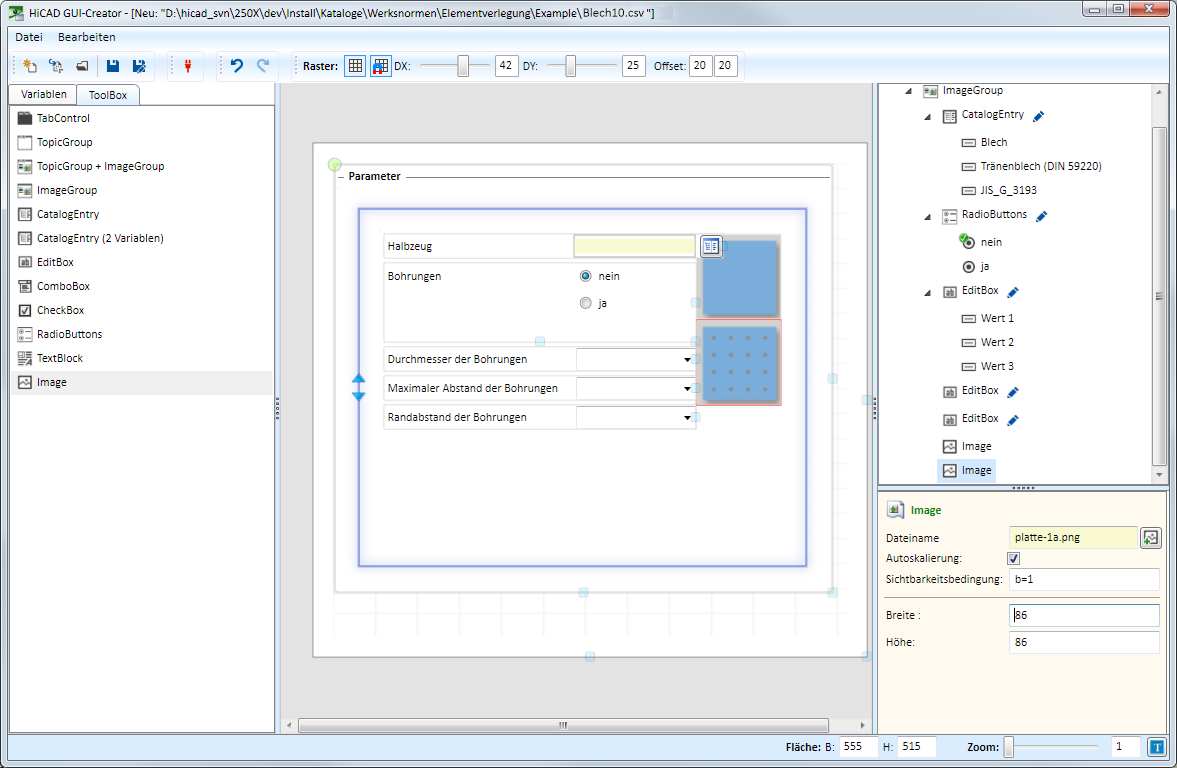The height and width of the screenshot is (768, 1177).
Task: Toggle the Autoskalierung checkbox
Action: [1013, 558]
